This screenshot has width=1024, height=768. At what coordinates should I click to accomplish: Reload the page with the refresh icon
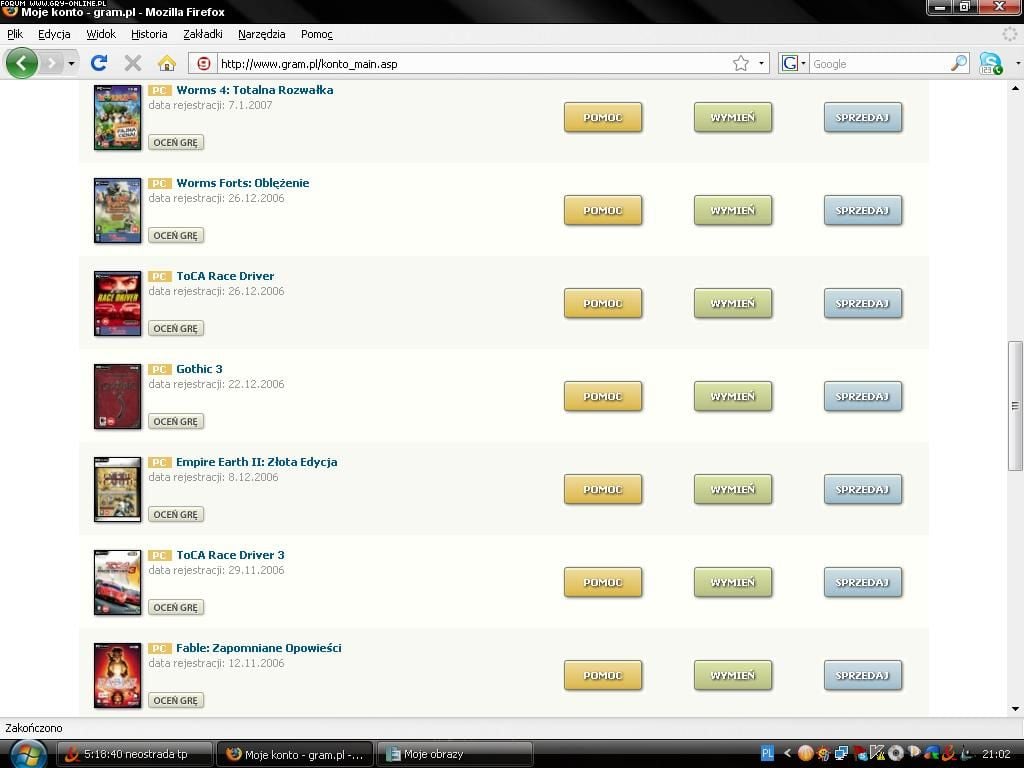pyautogui.click(x=98, y=63)
